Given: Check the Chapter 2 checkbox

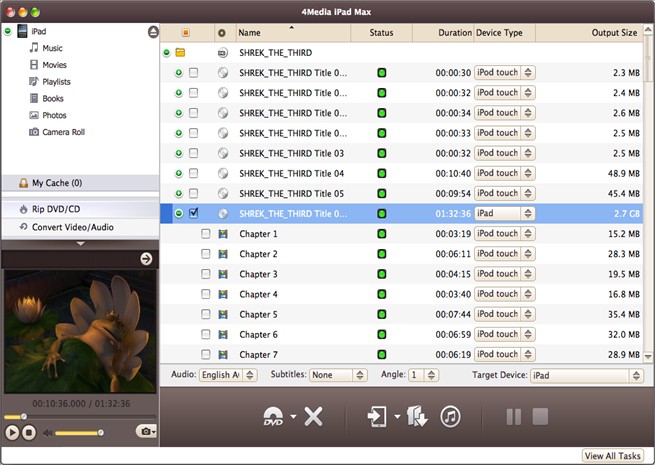Looking at the screenshot, I should (x=206, y=254).
